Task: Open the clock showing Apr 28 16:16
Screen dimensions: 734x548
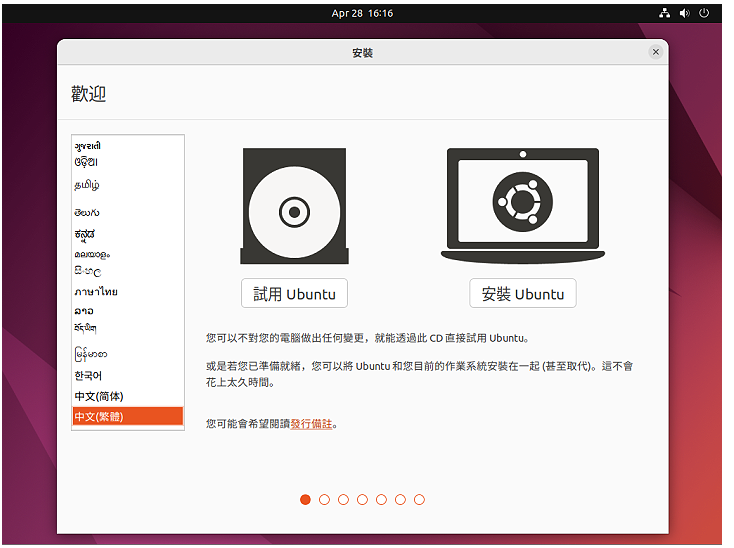Action: (x=362, y=13)
